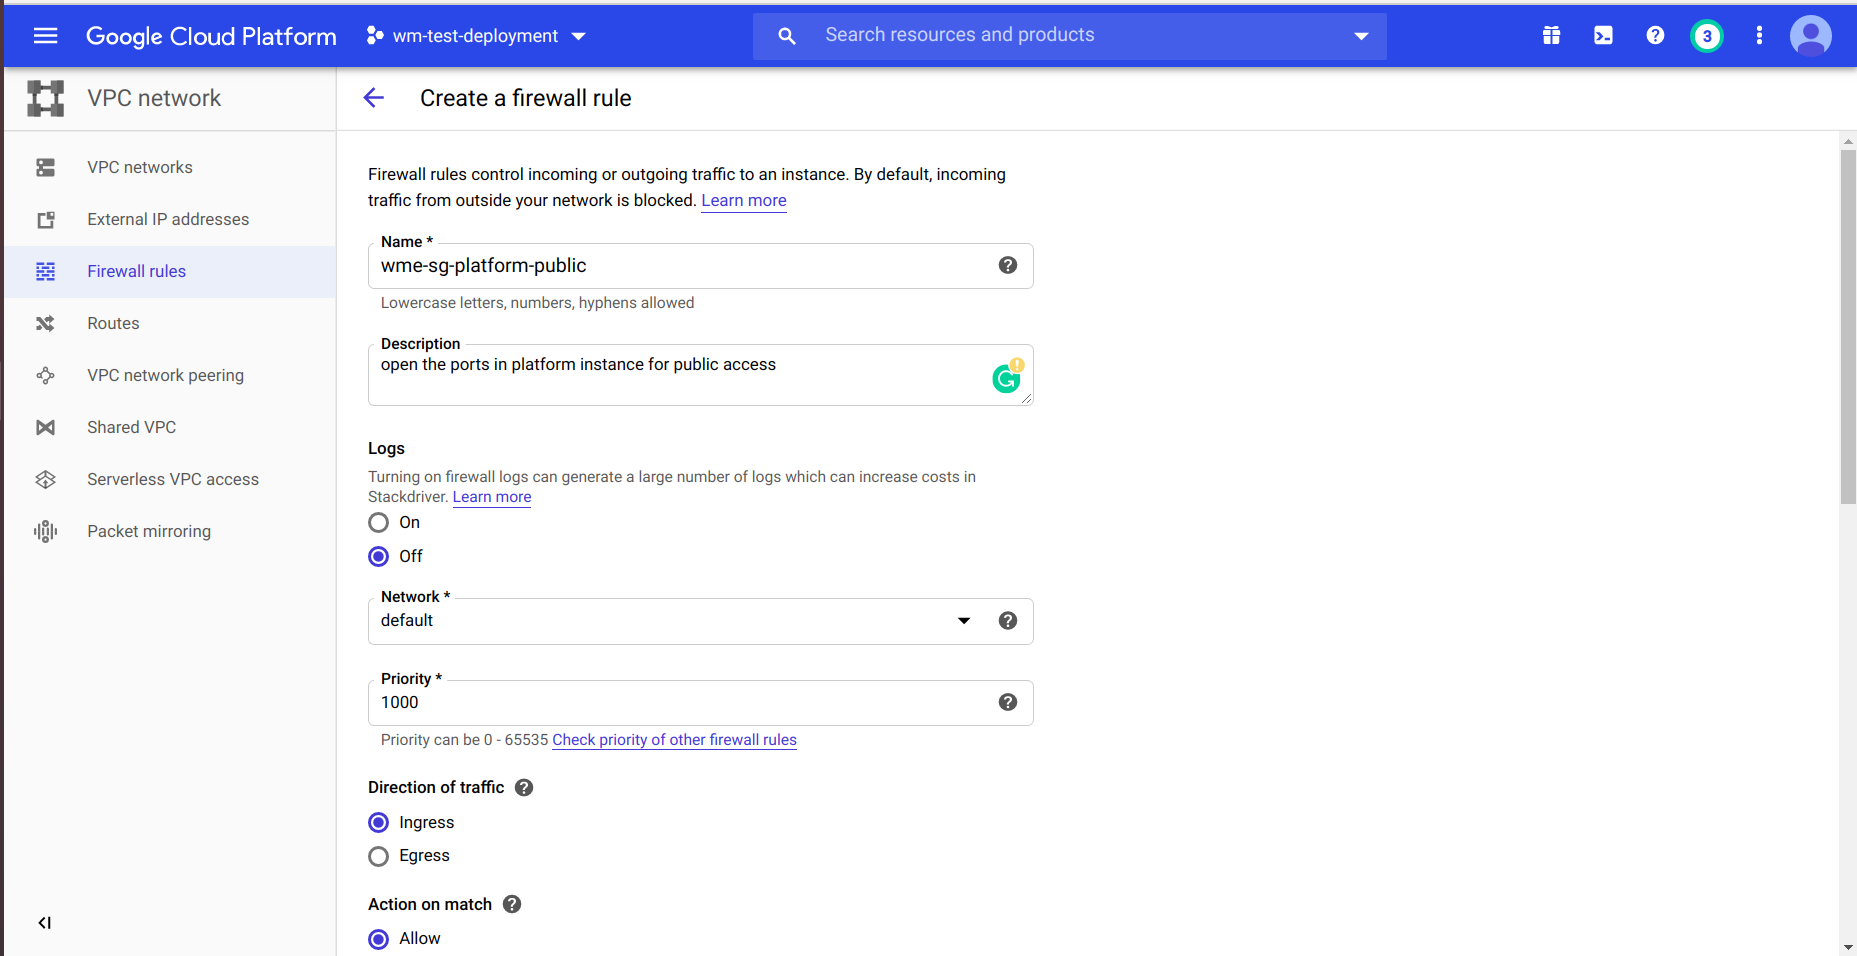Click the help icon next to Direction of traffic
Screen dimensions: 1857x956
click(524, 788)
